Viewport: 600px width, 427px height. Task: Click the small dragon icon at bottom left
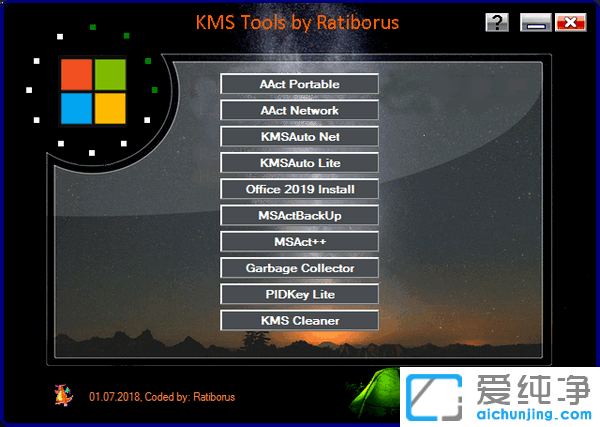point(64,395)
